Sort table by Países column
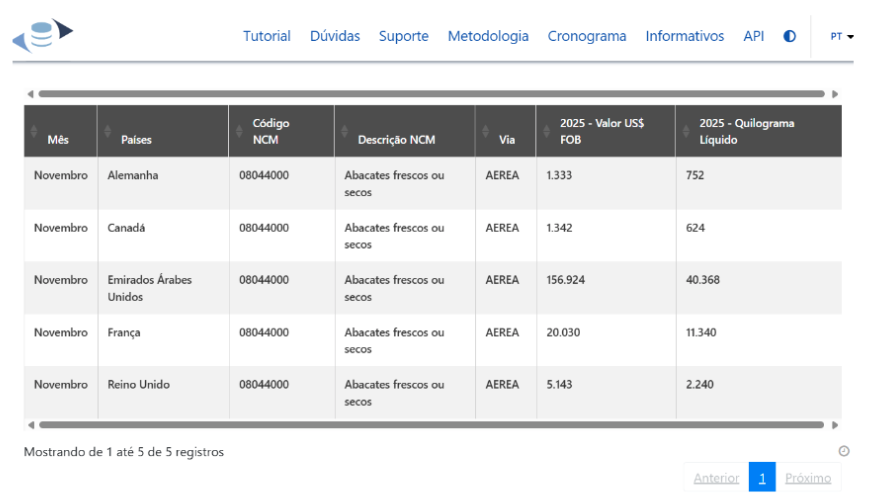869x501 pixels. [x=136, y=140]
